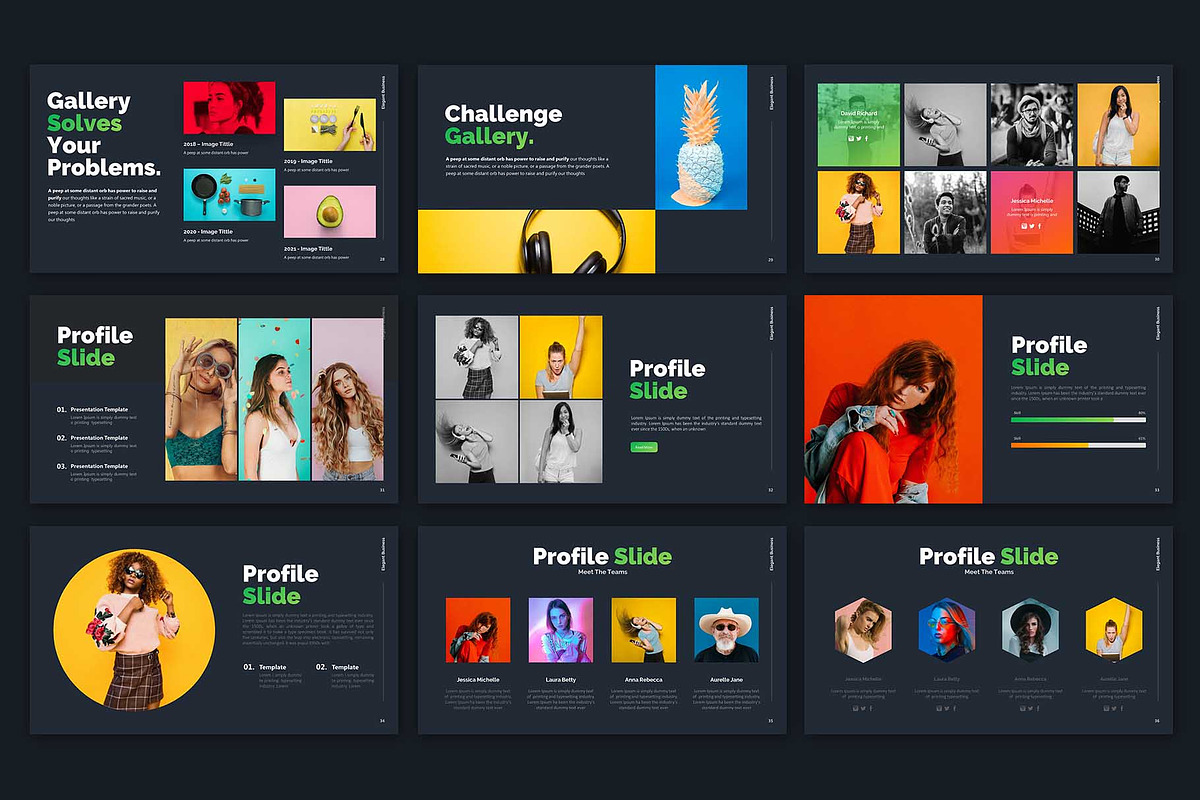This screenshot has height=800, width=1200.
Task: Click curly-haired woman on pink panel
Action: [348, 399]
